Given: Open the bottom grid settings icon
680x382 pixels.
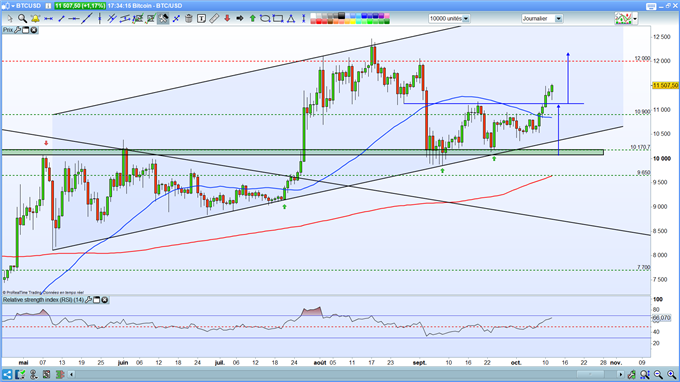Looking at the screenshot, I should point(46,375).
